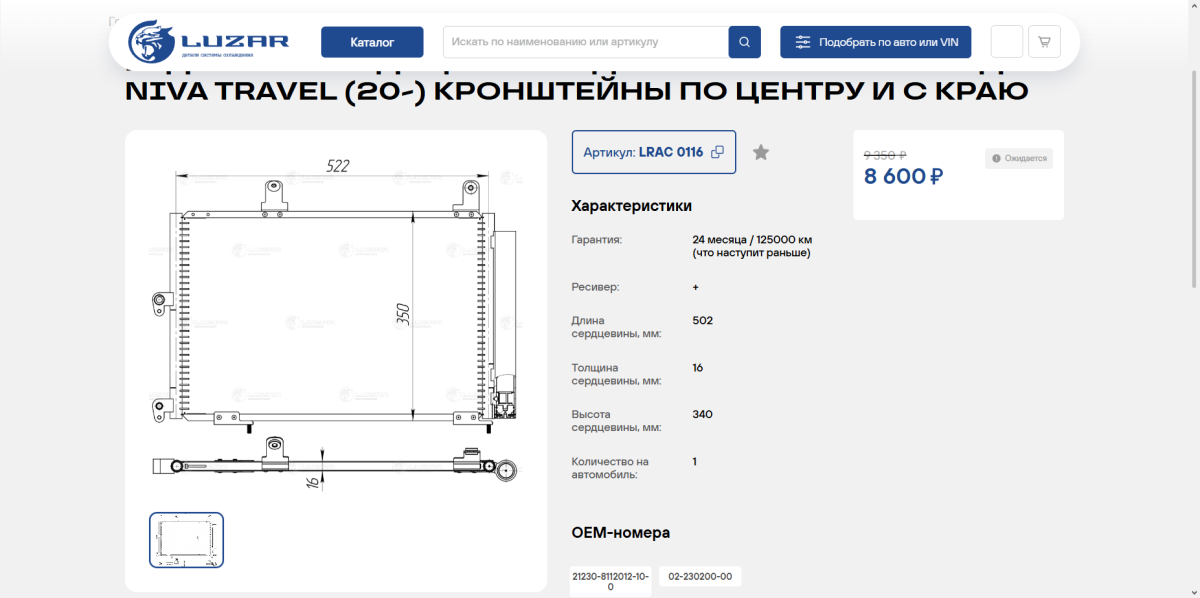Viewport: 1200px width, 598px height.
Task: Click the empty square button beside cart
Action: tap(1007, 42)
